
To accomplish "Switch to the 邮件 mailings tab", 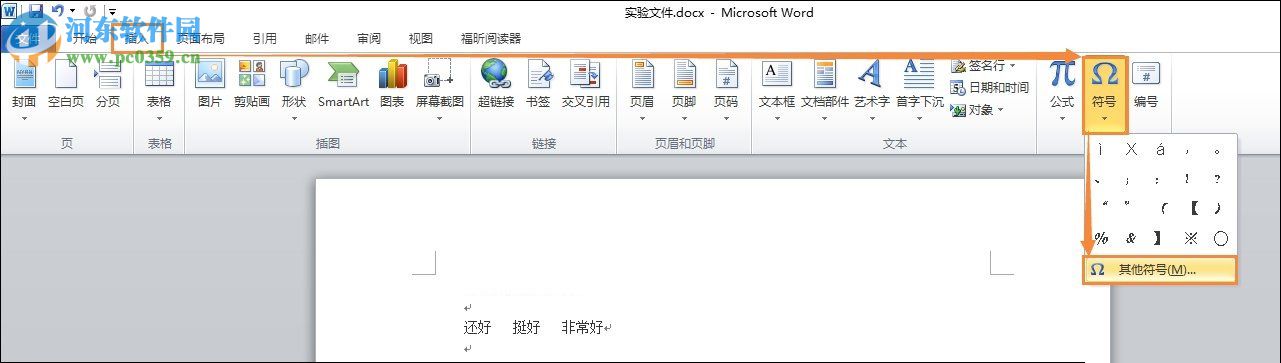I will pyautogui.click(x=317, y=39).
